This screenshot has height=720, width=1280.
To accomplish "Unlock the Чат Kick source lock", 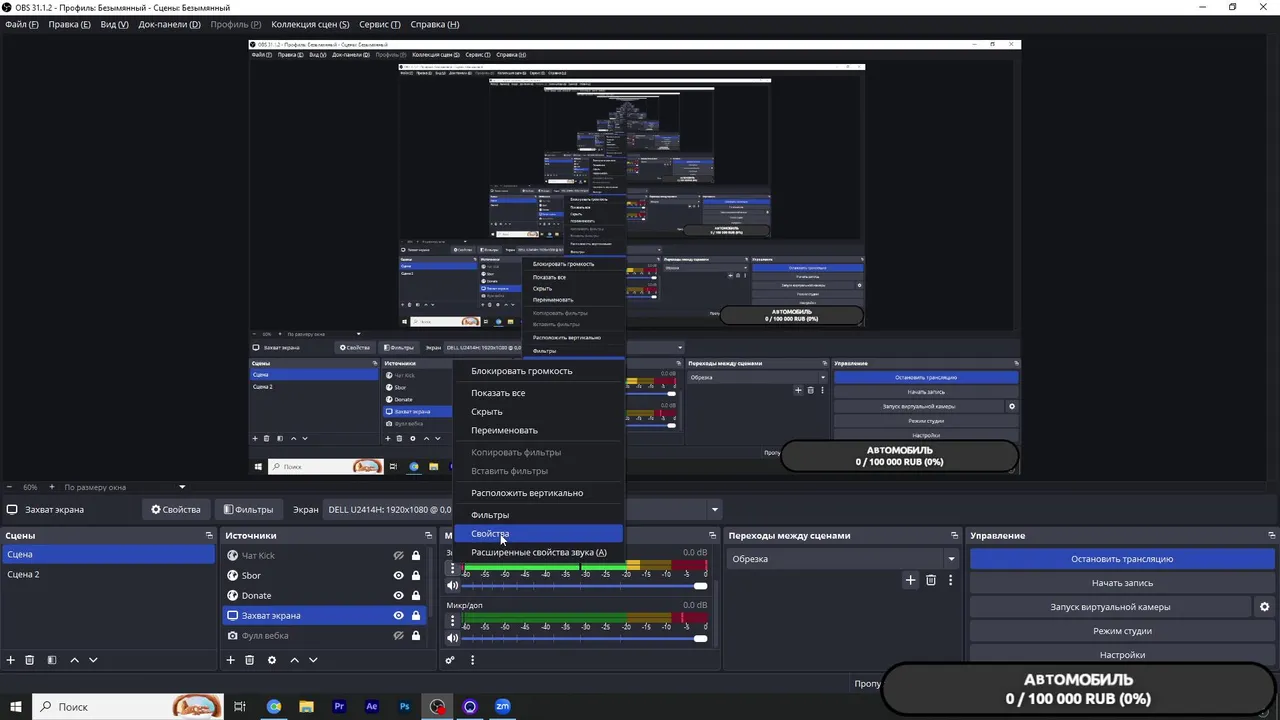I will click(416, 556).
